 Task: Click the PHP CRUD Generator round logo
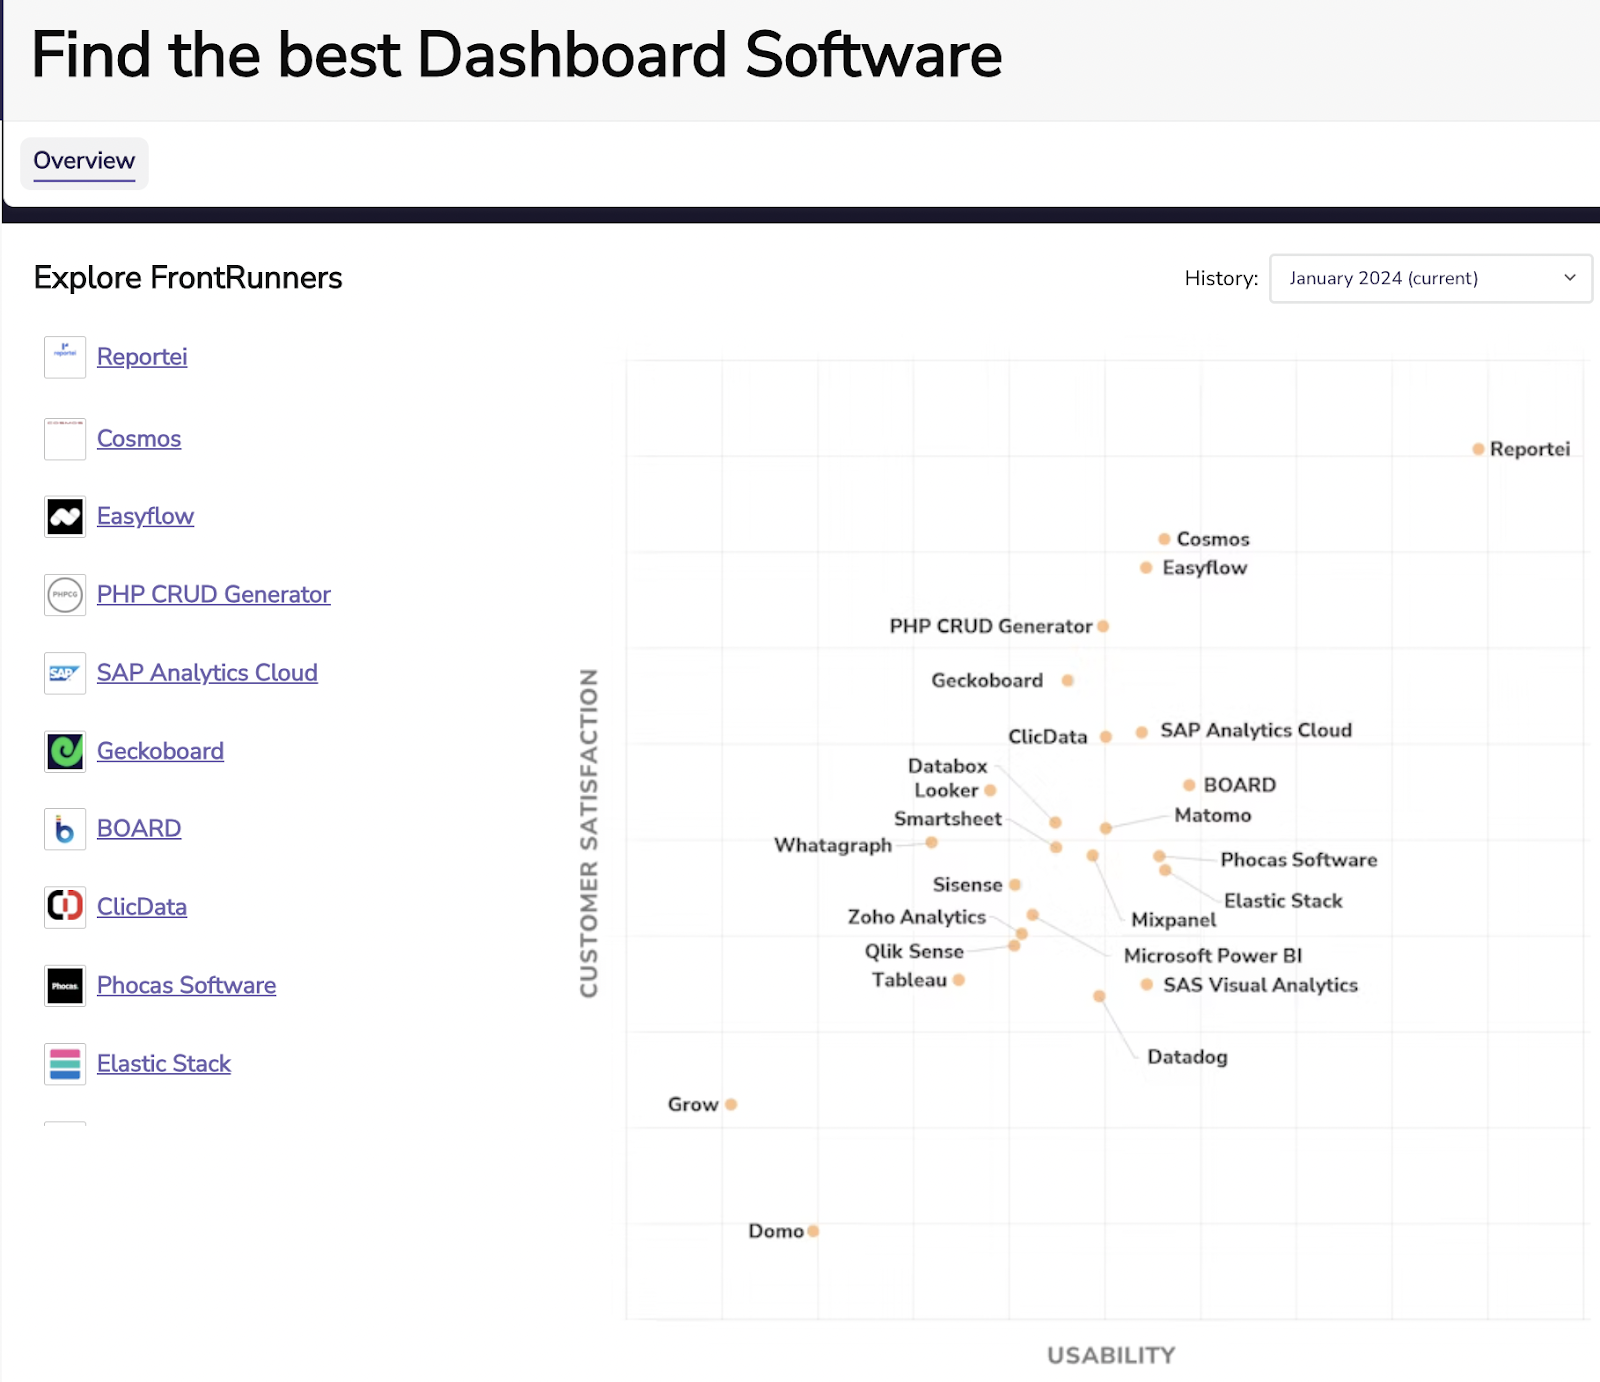[x=65, y=595]
